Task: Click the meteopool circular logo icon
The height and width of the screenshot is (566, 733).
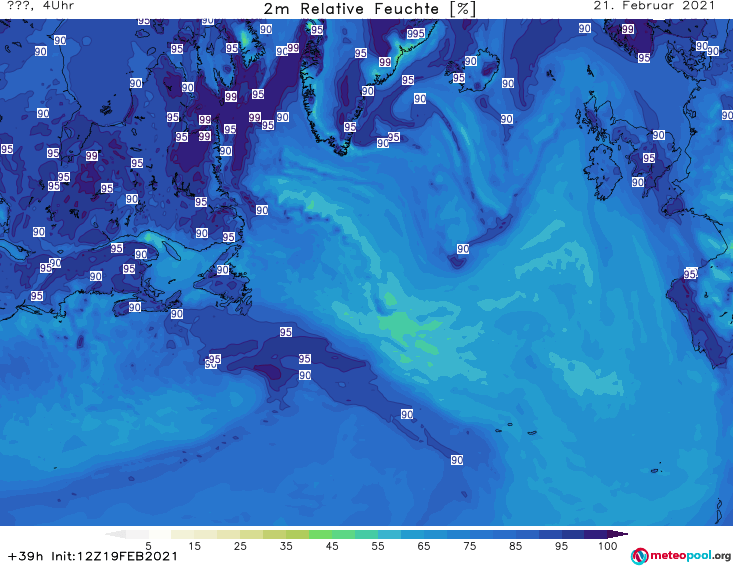Action: [x=639, y=556]
